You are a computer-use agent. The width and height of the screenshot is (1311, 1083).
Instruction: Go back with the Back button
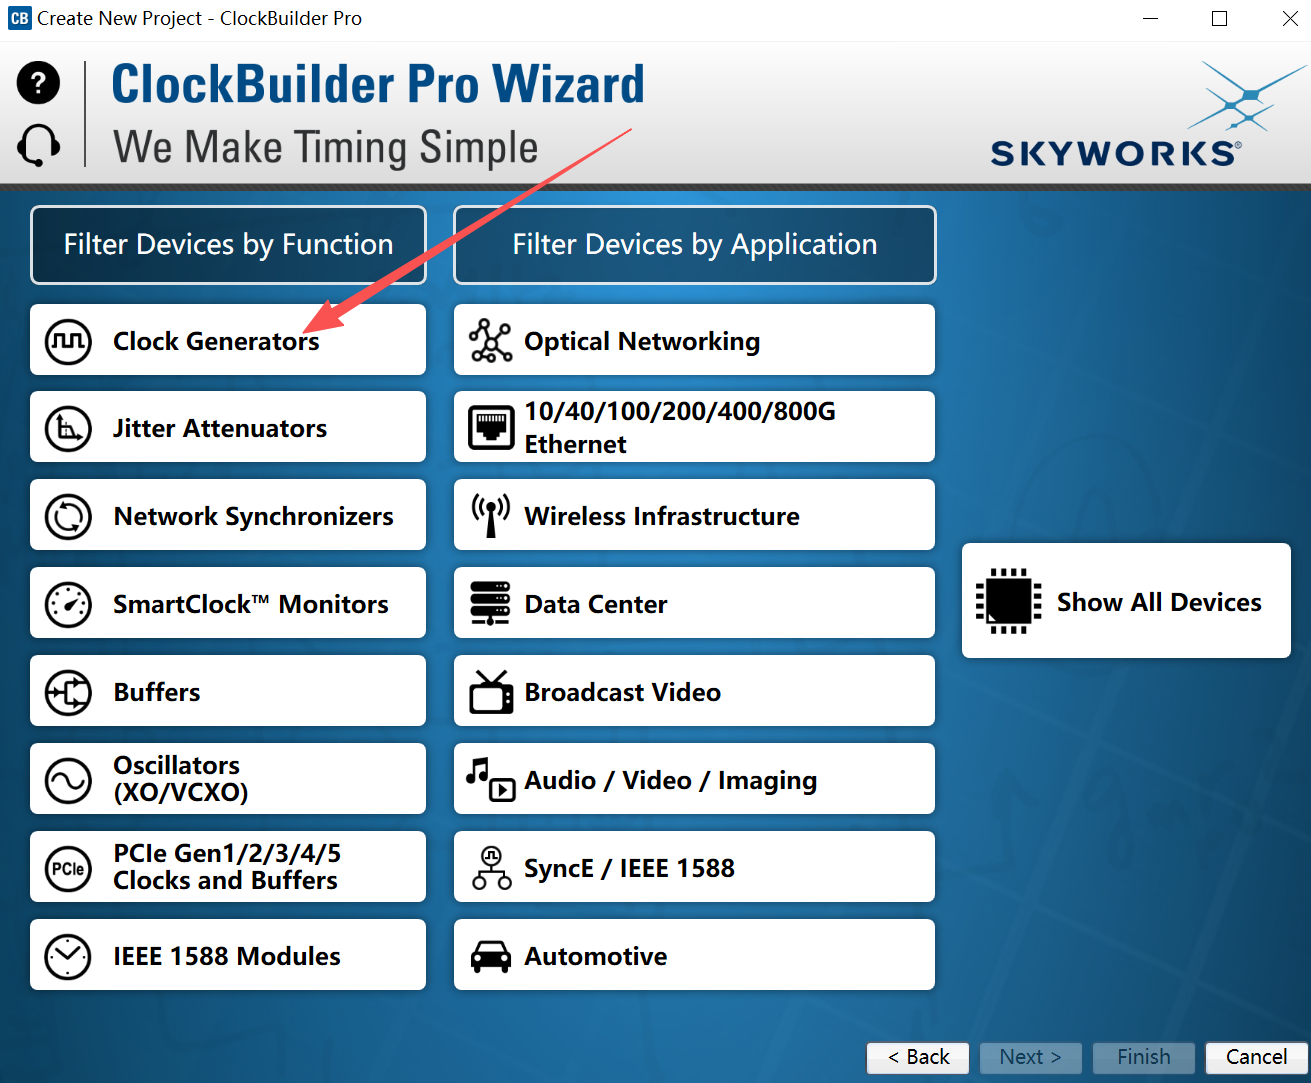pos(918,1057)
